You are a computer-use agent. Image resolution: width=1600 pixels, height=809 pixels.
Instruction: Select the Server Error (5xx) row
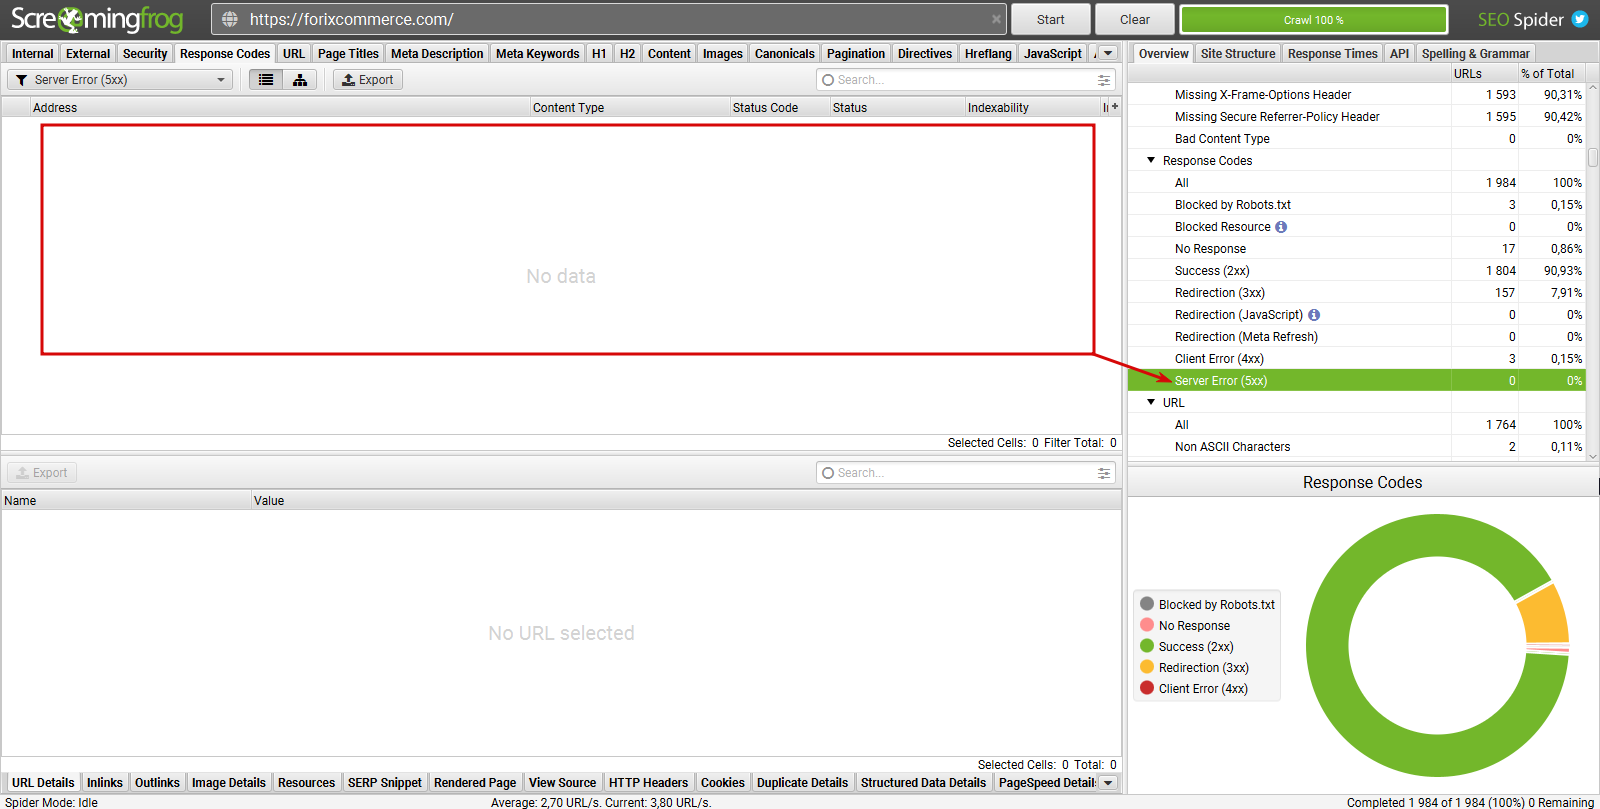point(1356,381)
